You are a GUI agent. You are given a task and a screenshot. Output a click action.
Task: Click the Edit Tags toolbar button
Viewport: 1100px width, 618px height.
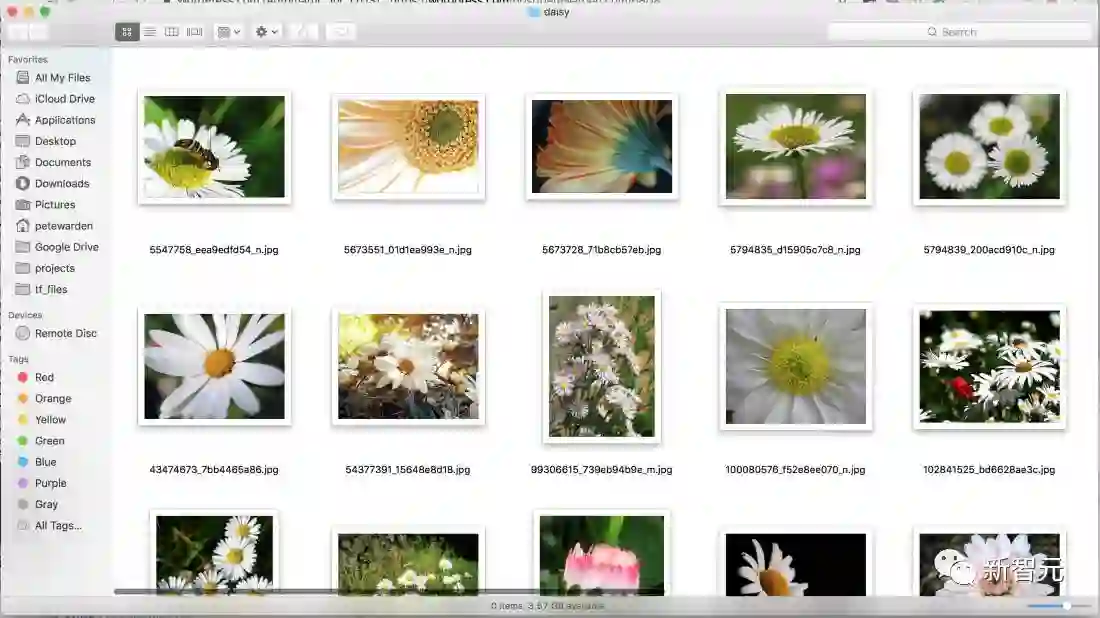pos(341,32)
